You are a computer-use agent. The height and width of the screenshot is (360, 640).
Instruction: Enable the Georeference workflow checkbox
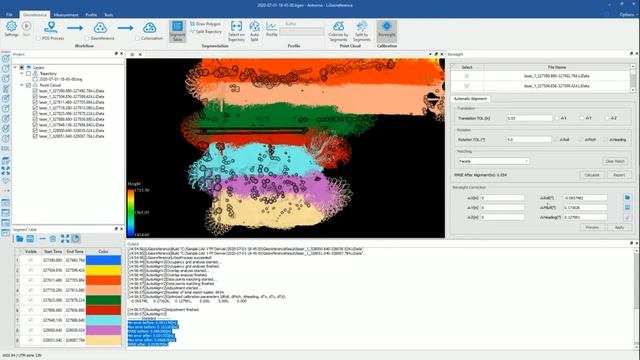(87, 38)
